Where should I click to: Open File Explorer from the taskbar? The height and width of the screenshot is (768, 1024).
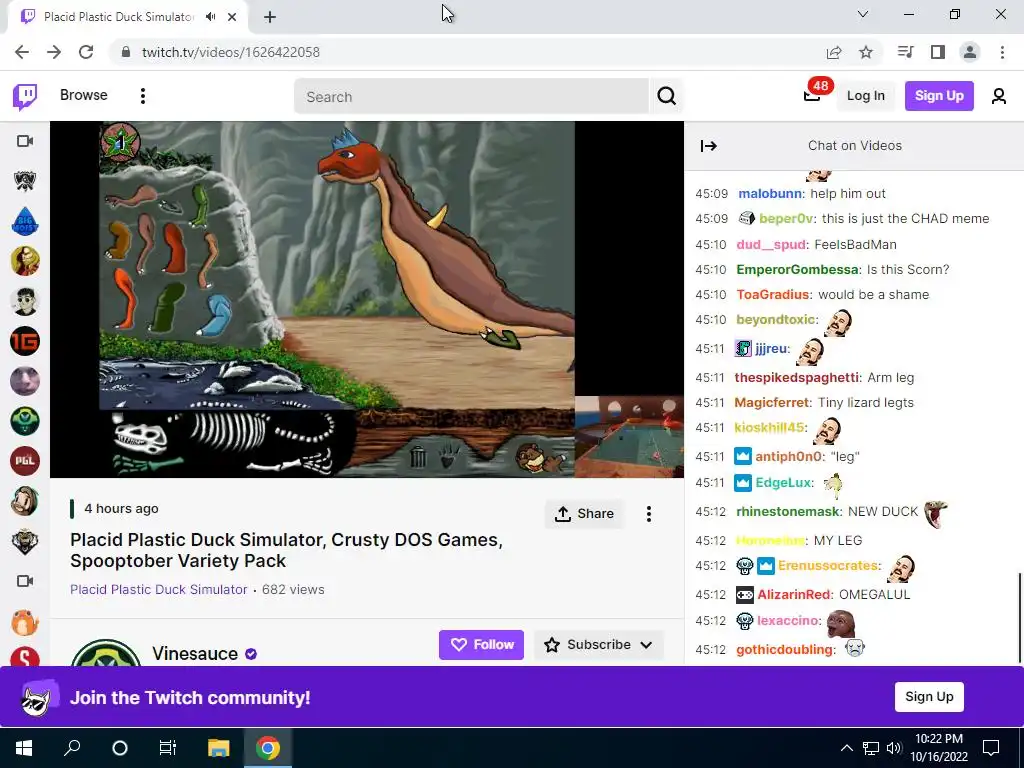coord(219,748)
